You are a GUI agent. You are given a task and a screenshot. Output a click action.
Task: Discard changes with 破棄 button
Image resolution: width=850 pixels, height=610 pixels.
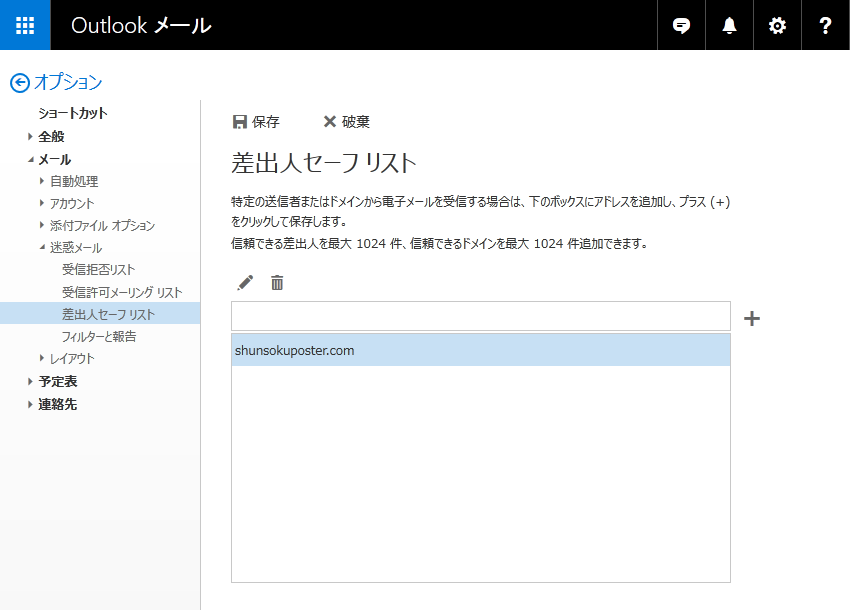[x=346, y=122]
